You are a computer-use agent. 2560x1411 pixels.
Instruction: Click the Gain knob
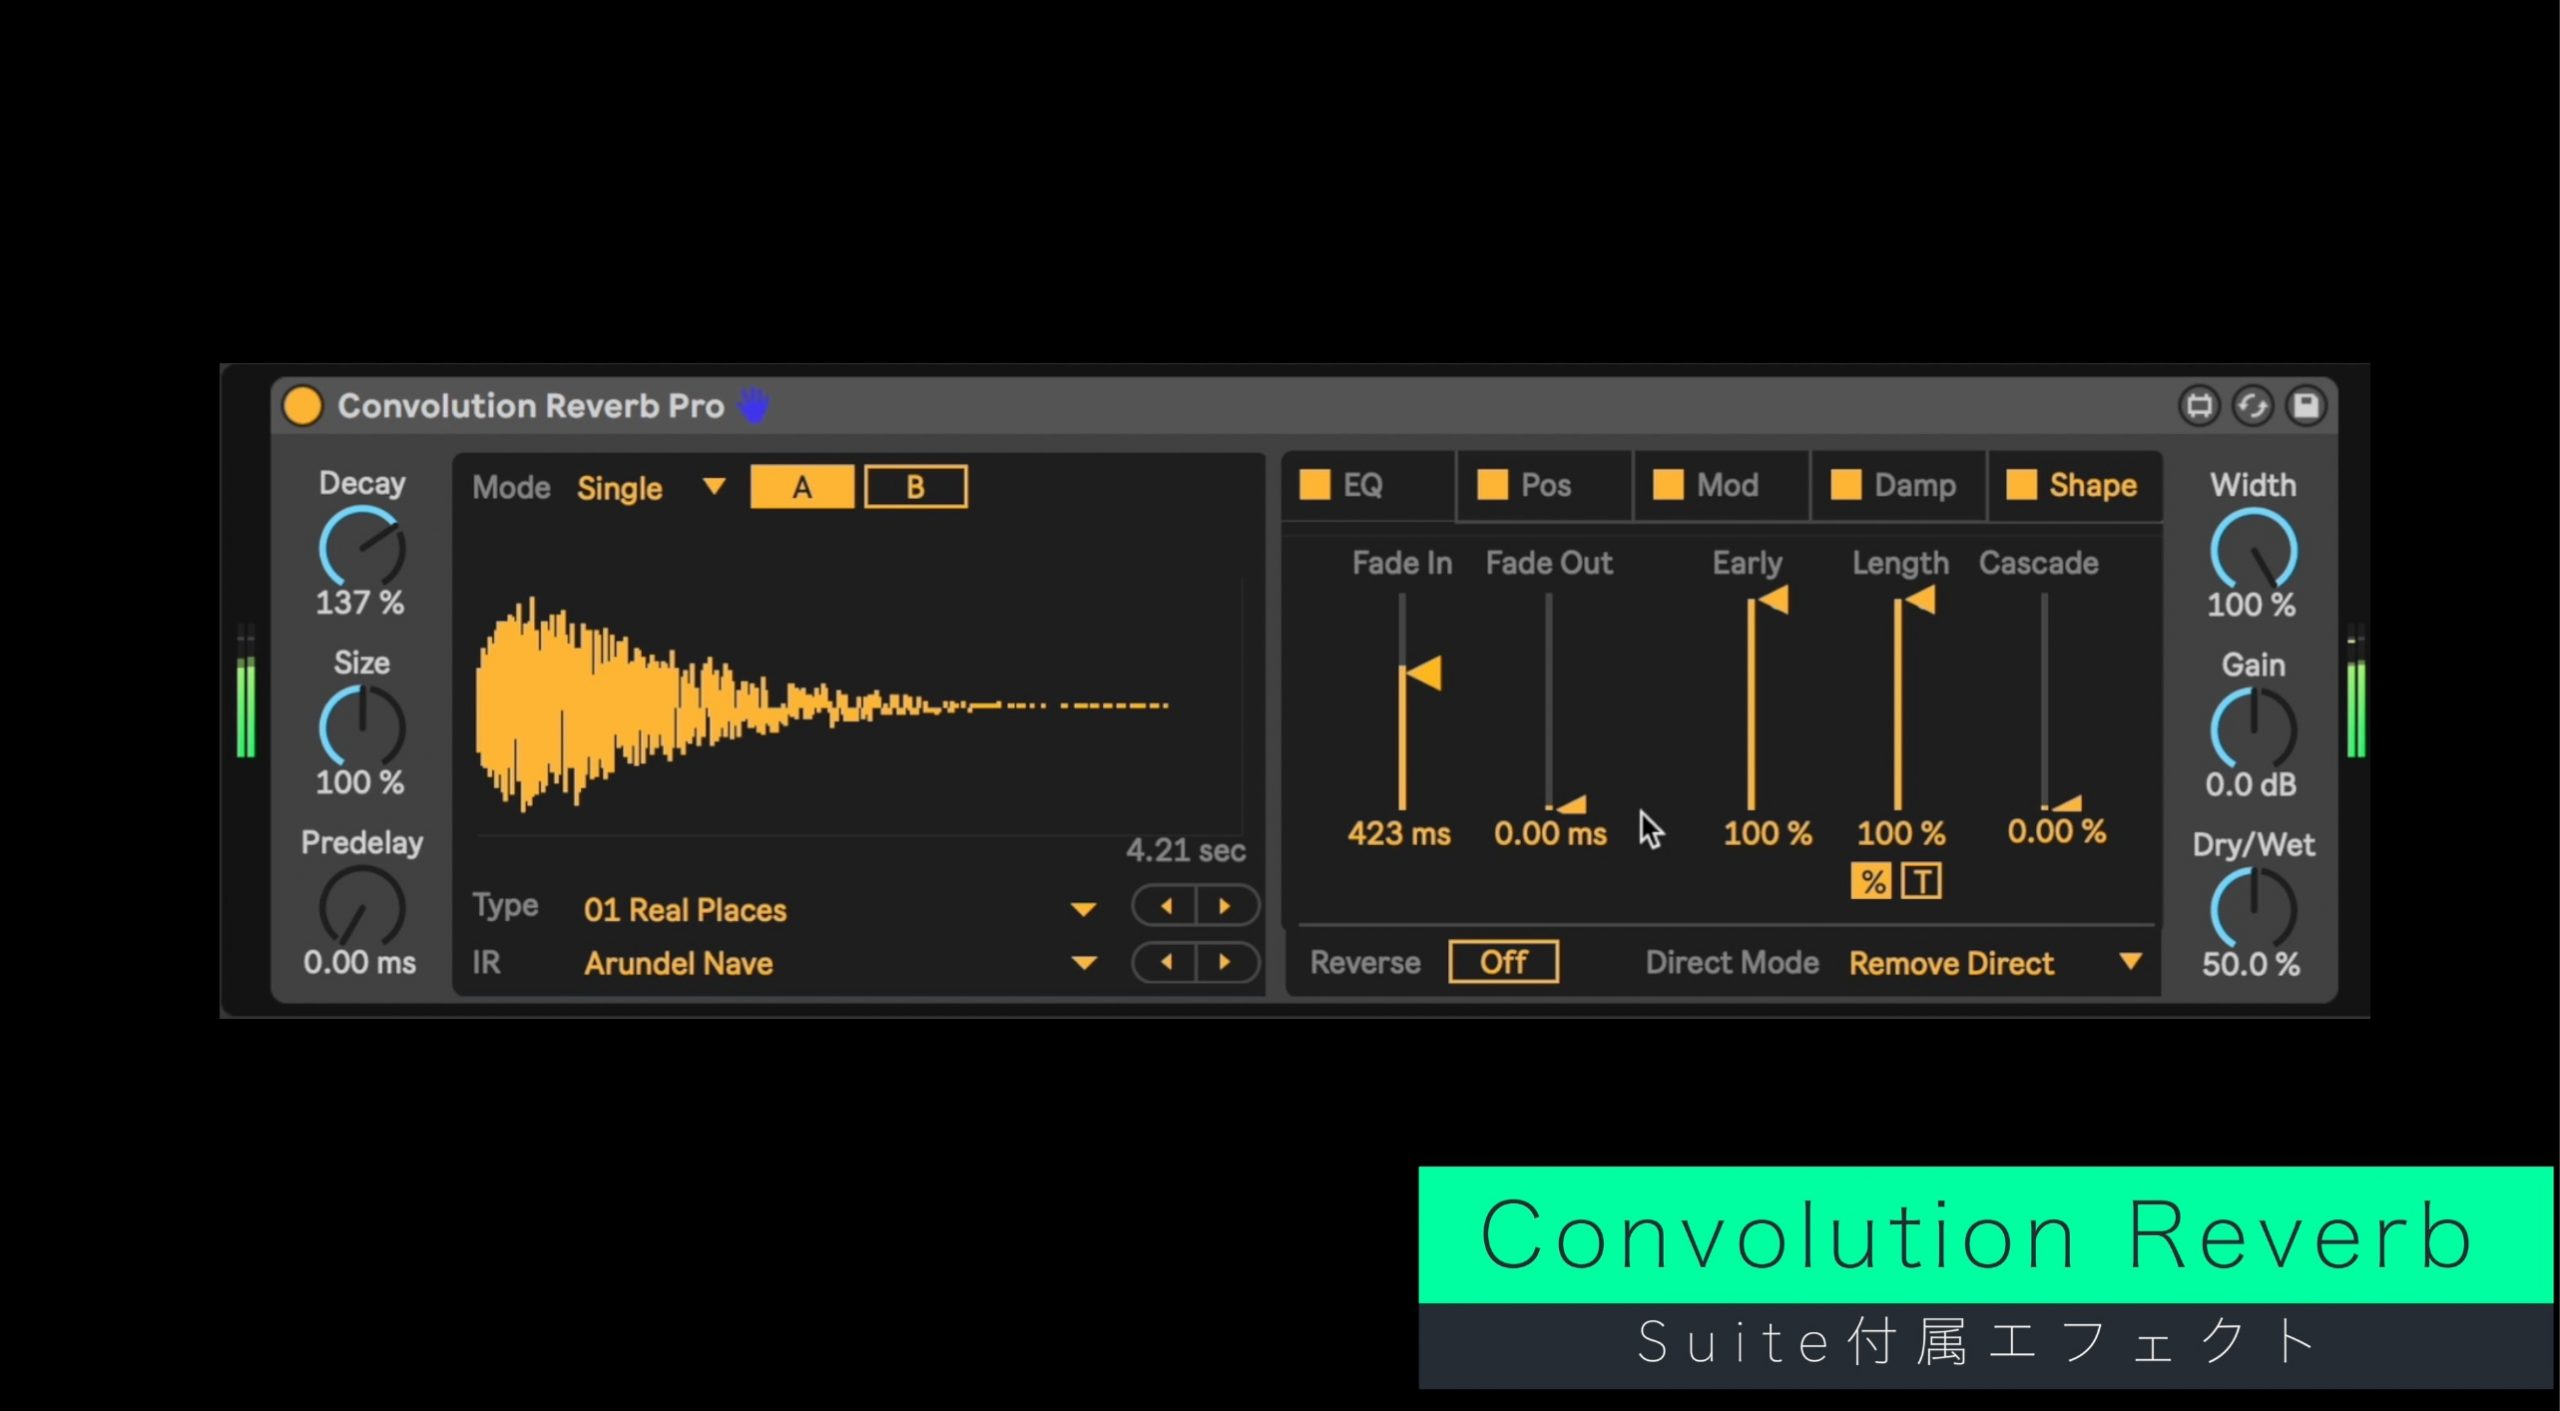2253,730
